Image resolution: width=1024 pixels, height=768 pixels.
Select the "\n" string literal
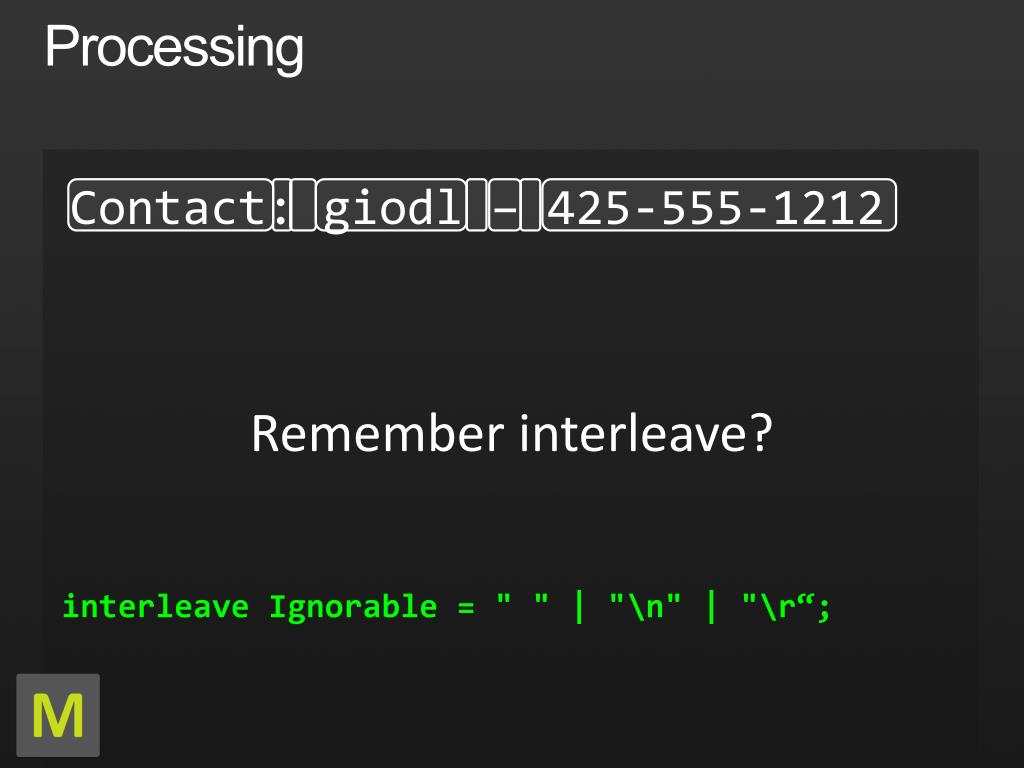pyautogui.click(x=645, y=606)
